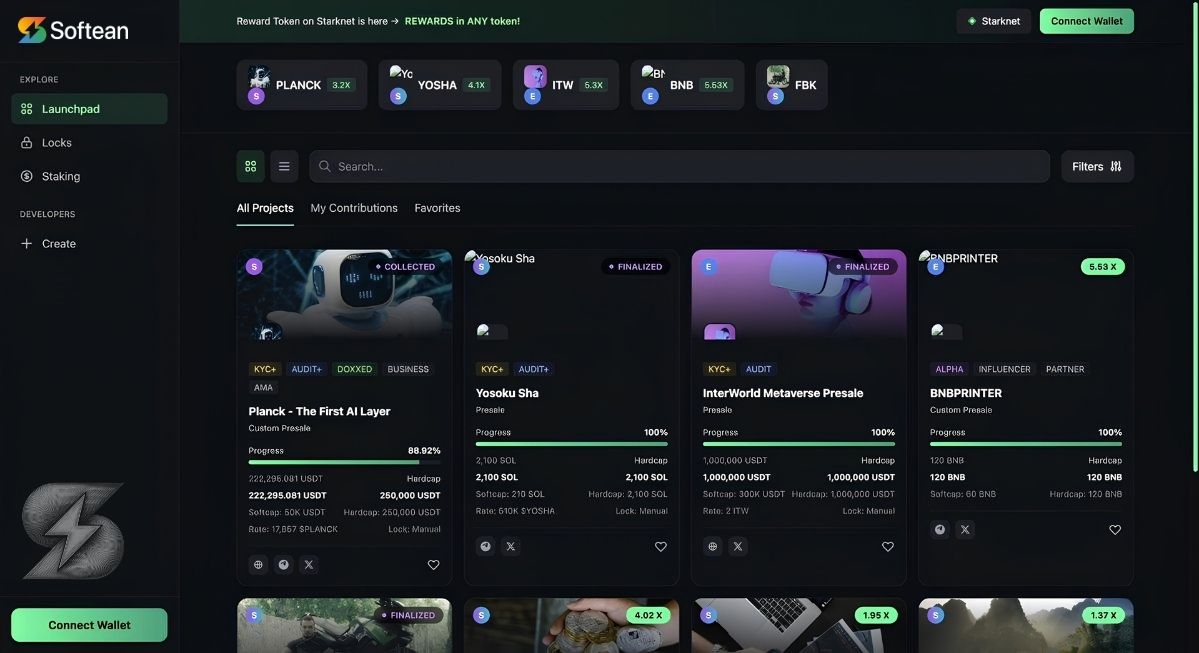Screen dimensions: 1199x653
Task: Click the coin icon beside Staking
Action: [27, 176]
